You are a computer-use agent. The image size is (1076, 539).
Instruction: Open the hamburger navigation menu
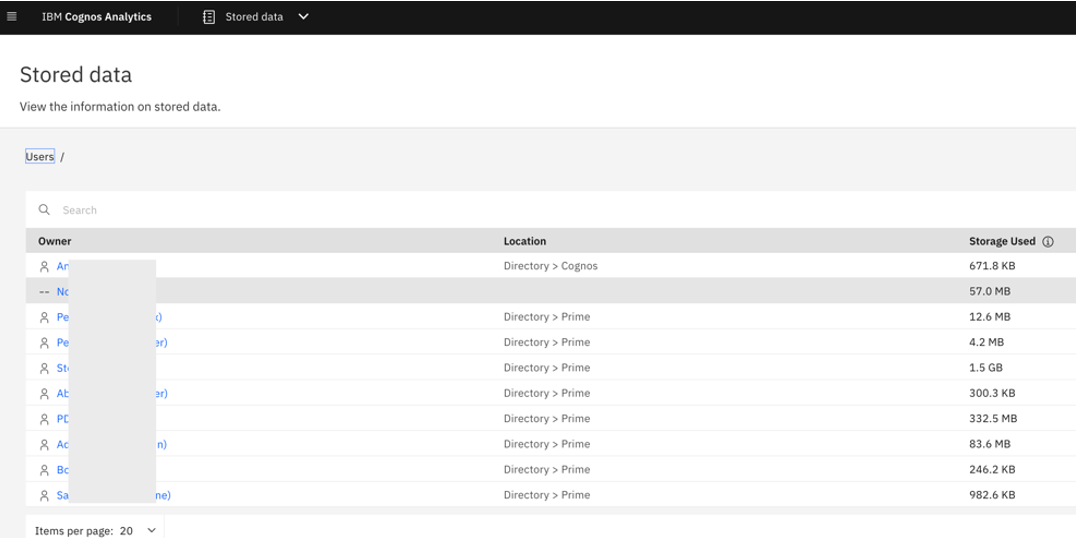(x=12, y=17)
